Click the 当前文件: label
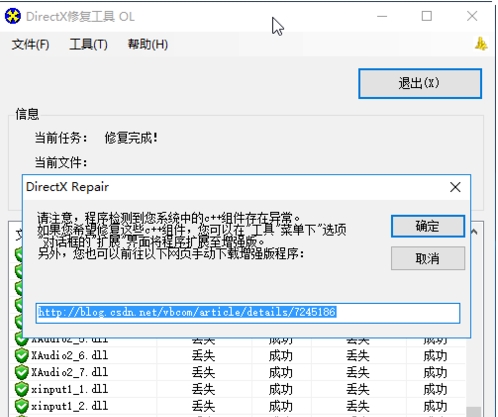The height and width of the screenshot is (417, 498). [x=61, y=163]
